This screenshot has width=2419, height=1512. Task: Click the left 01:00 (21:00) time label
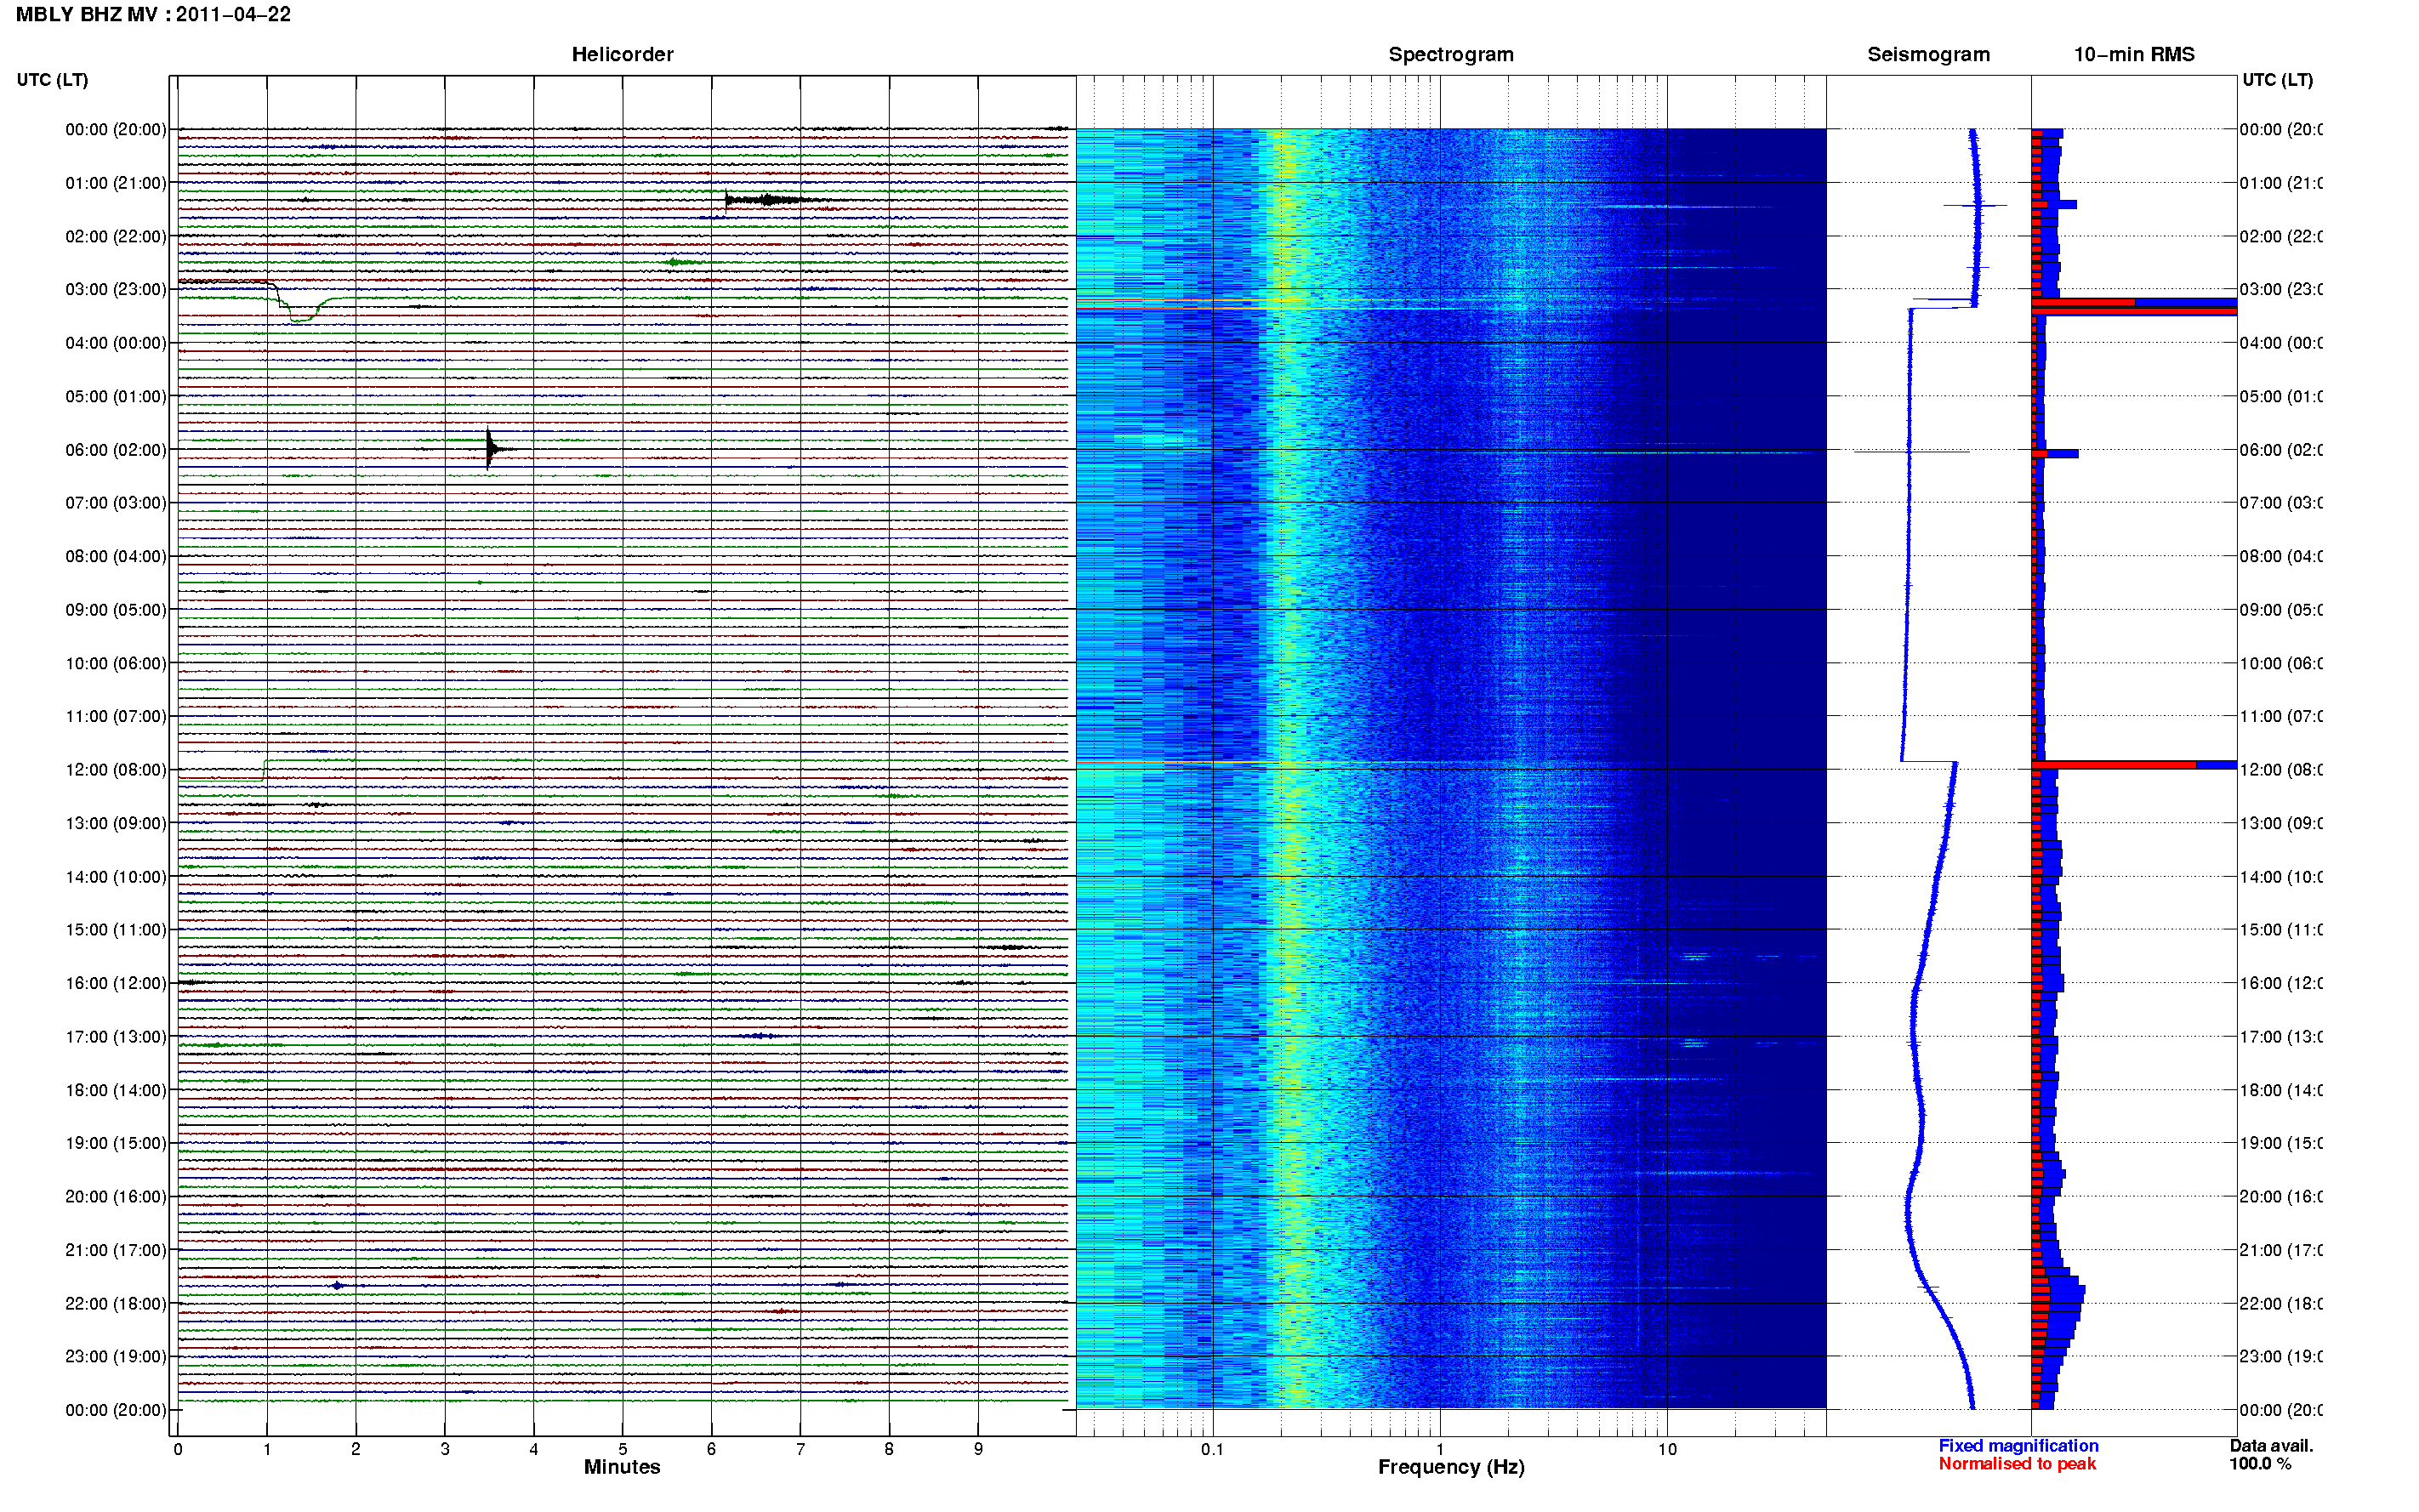tap(116, 182)
